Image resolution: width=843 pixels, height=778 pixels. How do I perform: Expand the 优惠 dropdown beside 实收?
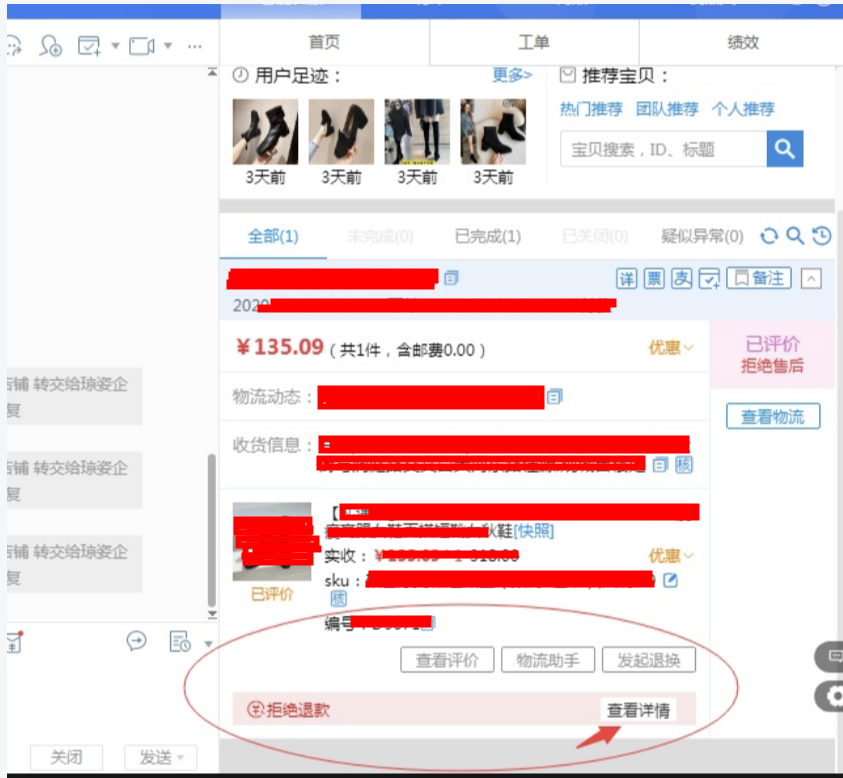click(x=671, y=555)
